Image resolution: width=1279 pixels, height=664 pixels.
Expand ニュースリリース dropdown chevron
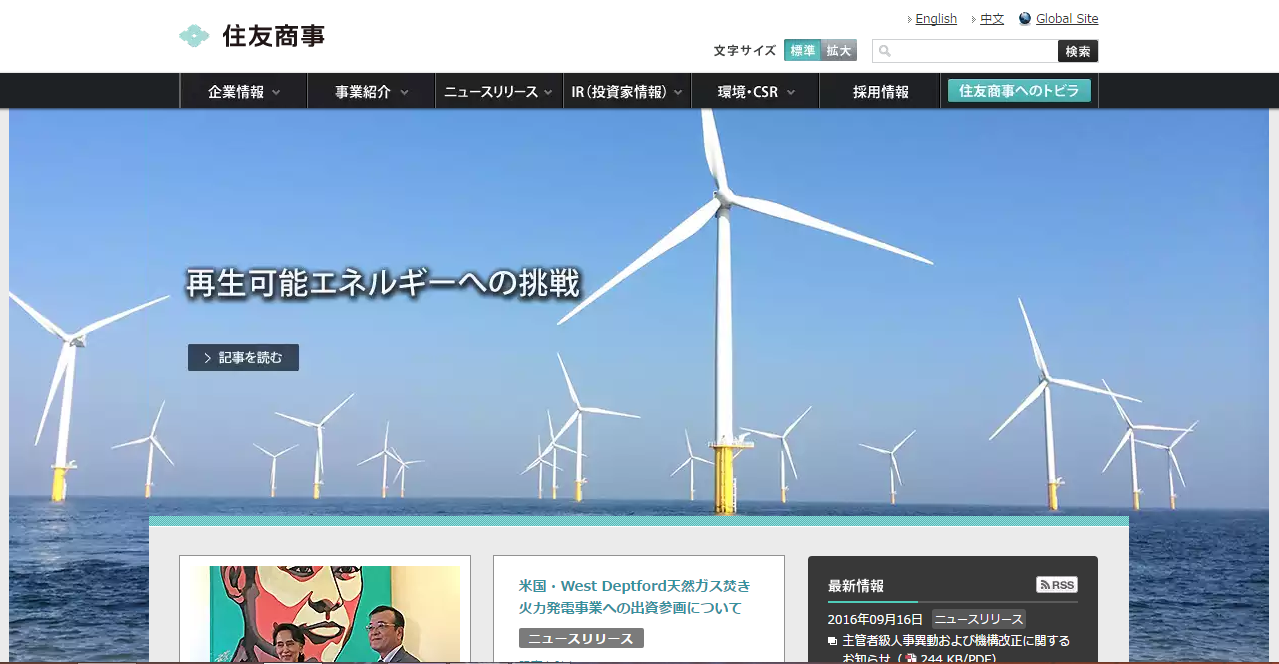(548, 92)
